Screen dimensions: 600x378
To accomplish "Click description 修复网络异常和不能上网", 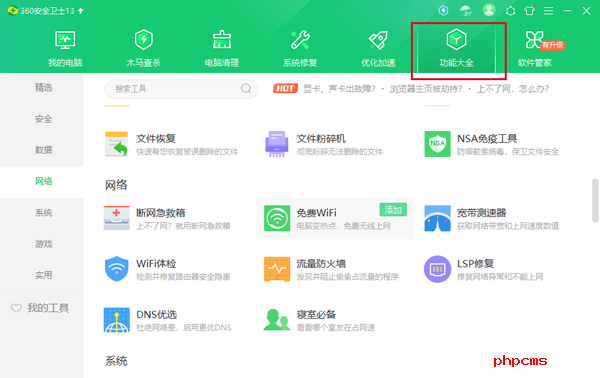I will pyautogui.click(x=500, y=277).
